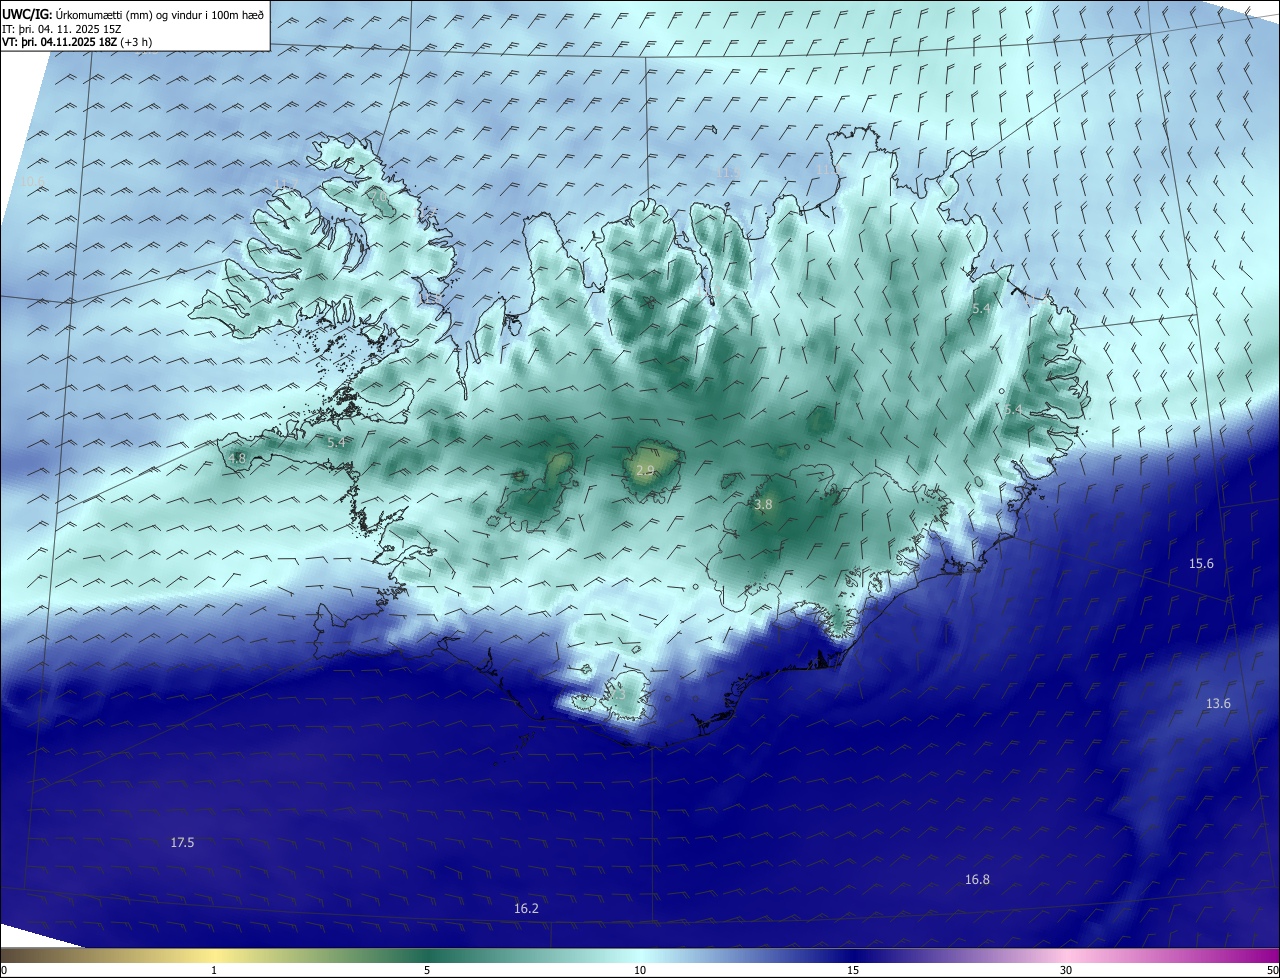
Task: Pick the yellow band of the color scale
Action: tap(214, 955)
